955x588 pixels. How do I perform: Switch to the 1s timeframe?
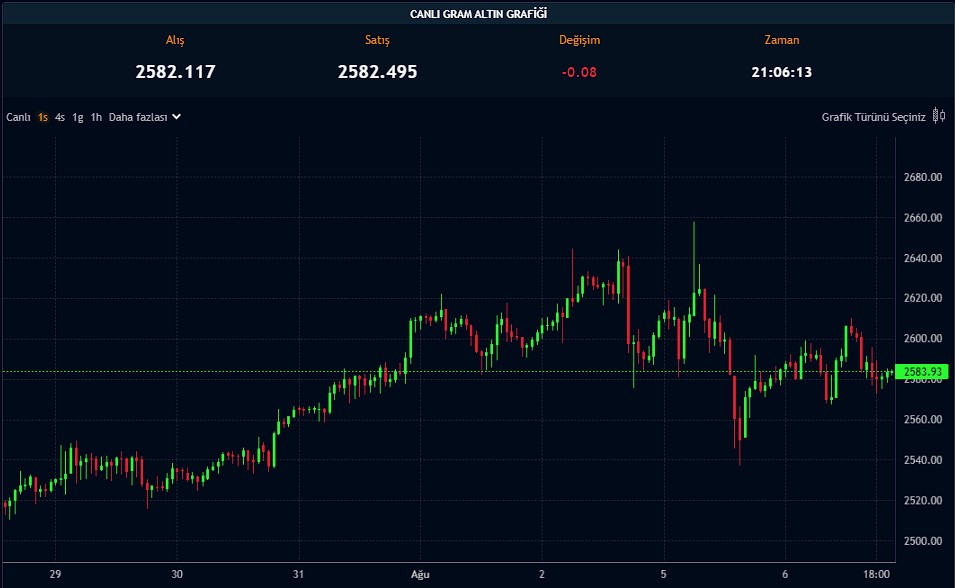43,117
